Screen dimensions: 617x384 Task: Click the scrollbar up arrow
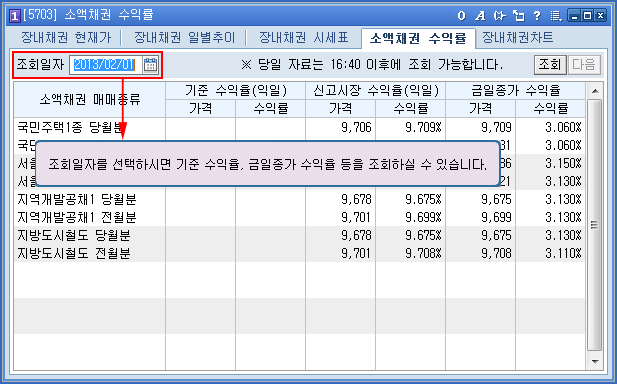(595, 91)
